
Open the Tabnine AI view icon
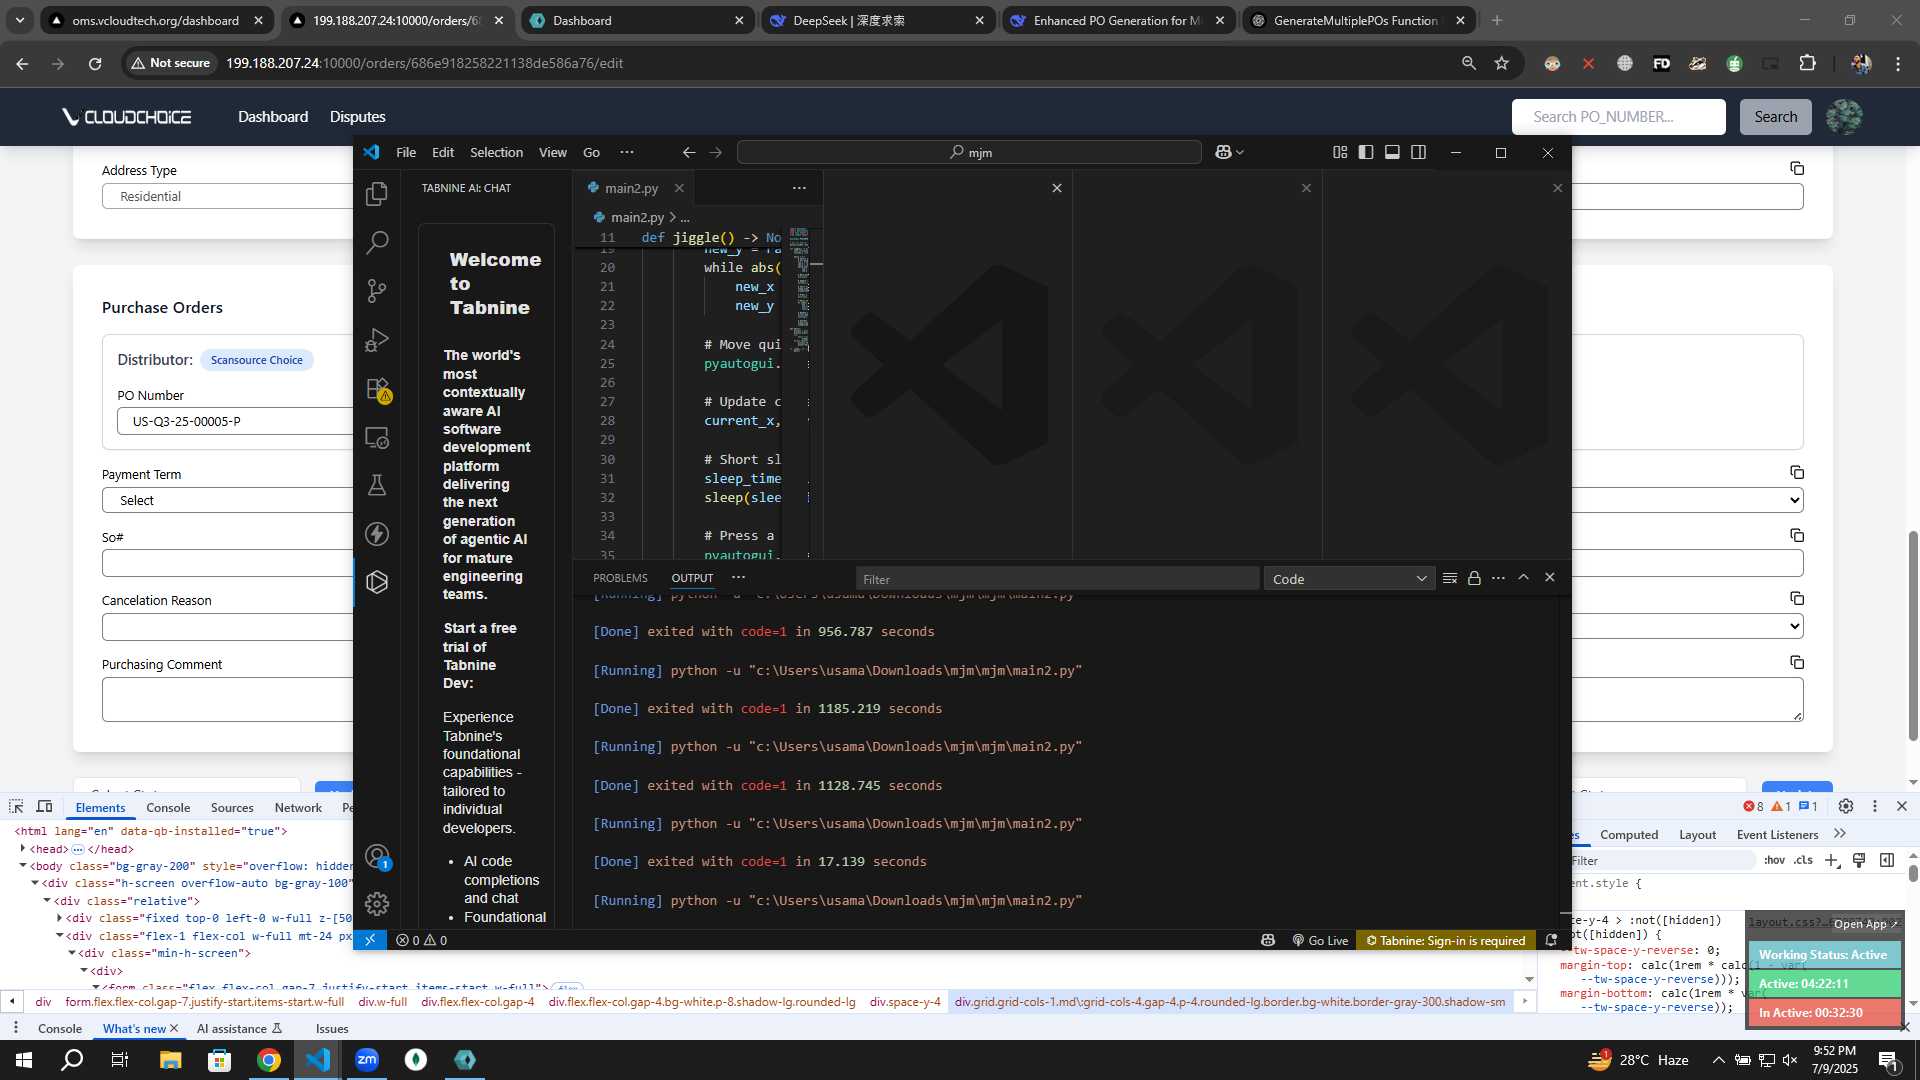(x=377, y=582)
